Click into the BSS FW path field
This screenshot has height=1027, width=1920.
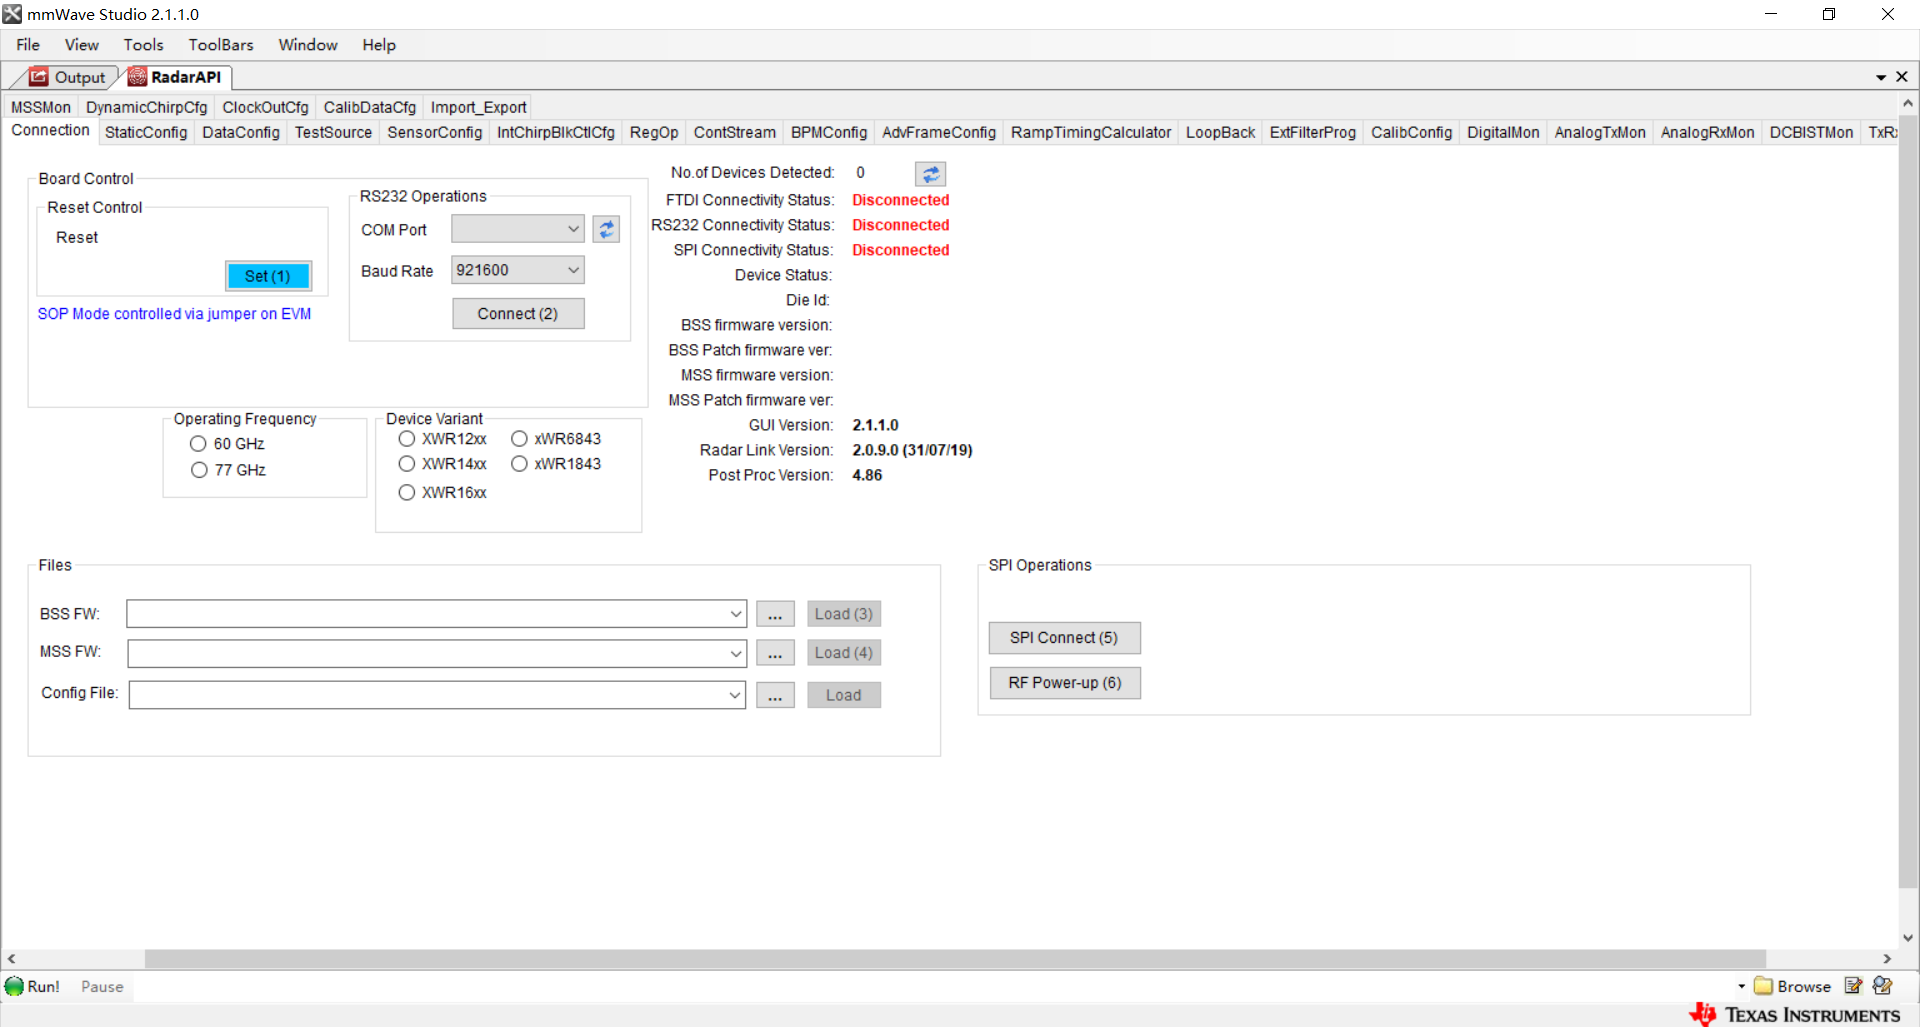point(427,614)
